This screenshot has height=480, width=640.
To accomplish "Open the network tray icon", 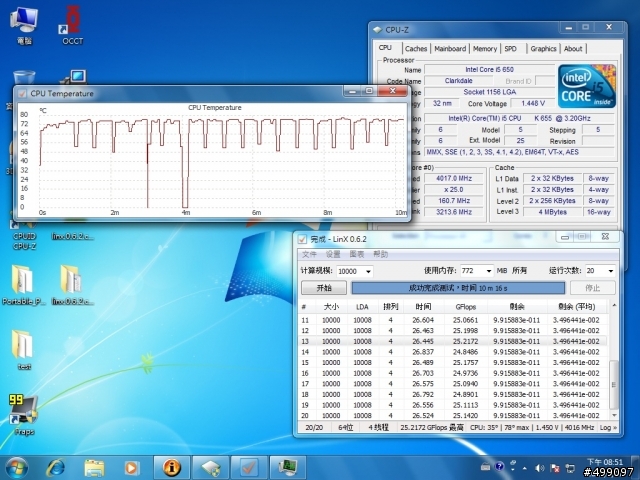I will tap(570, 468).
